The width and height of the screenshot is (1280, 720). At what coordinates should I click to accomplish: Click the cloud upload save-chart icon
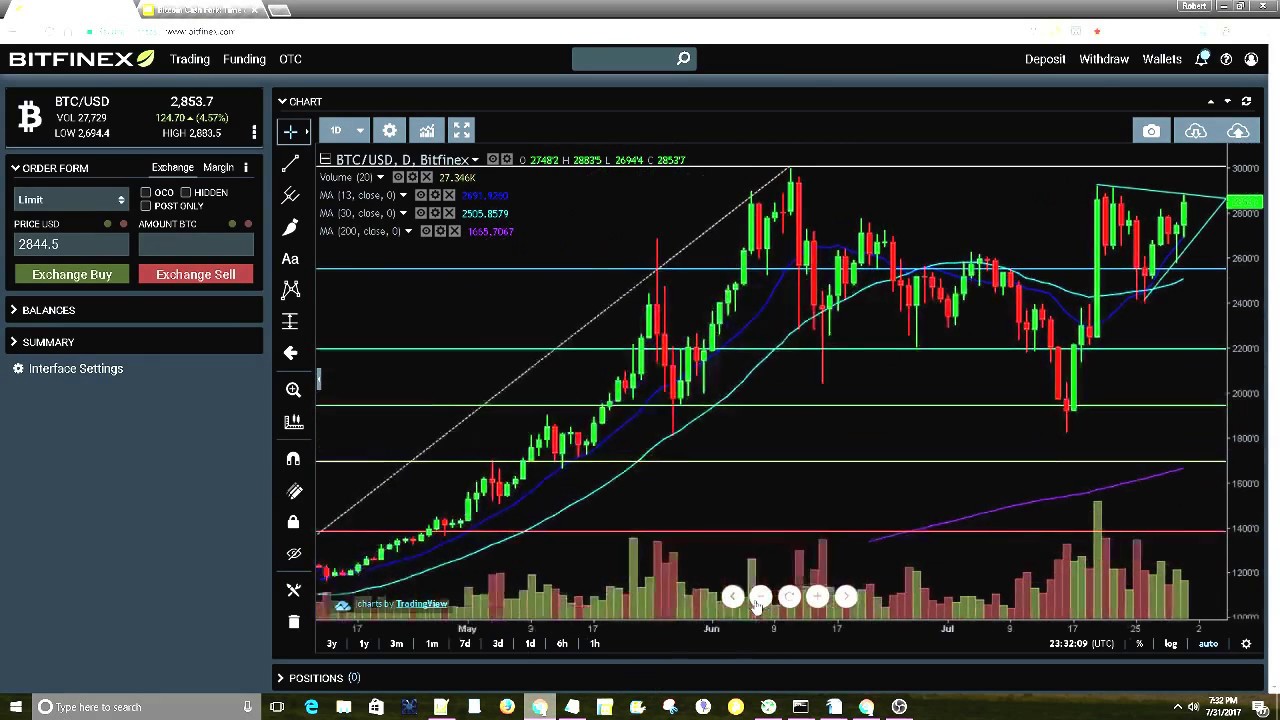(1238, 131)
